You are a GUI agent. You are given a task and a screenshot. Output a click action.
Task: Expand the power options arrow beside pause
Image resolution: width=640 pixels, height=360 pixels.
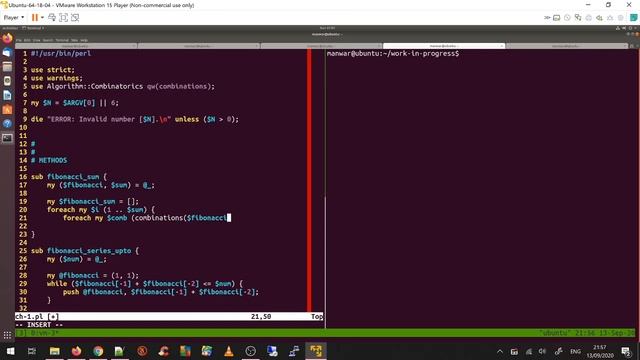[42, 18]
